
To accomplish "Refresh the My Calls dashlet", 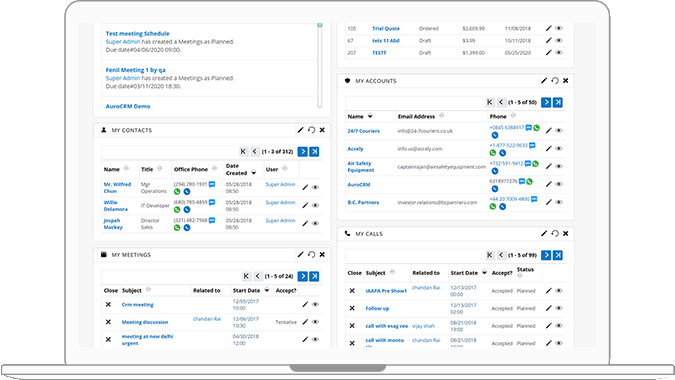I will coord(555,233).
